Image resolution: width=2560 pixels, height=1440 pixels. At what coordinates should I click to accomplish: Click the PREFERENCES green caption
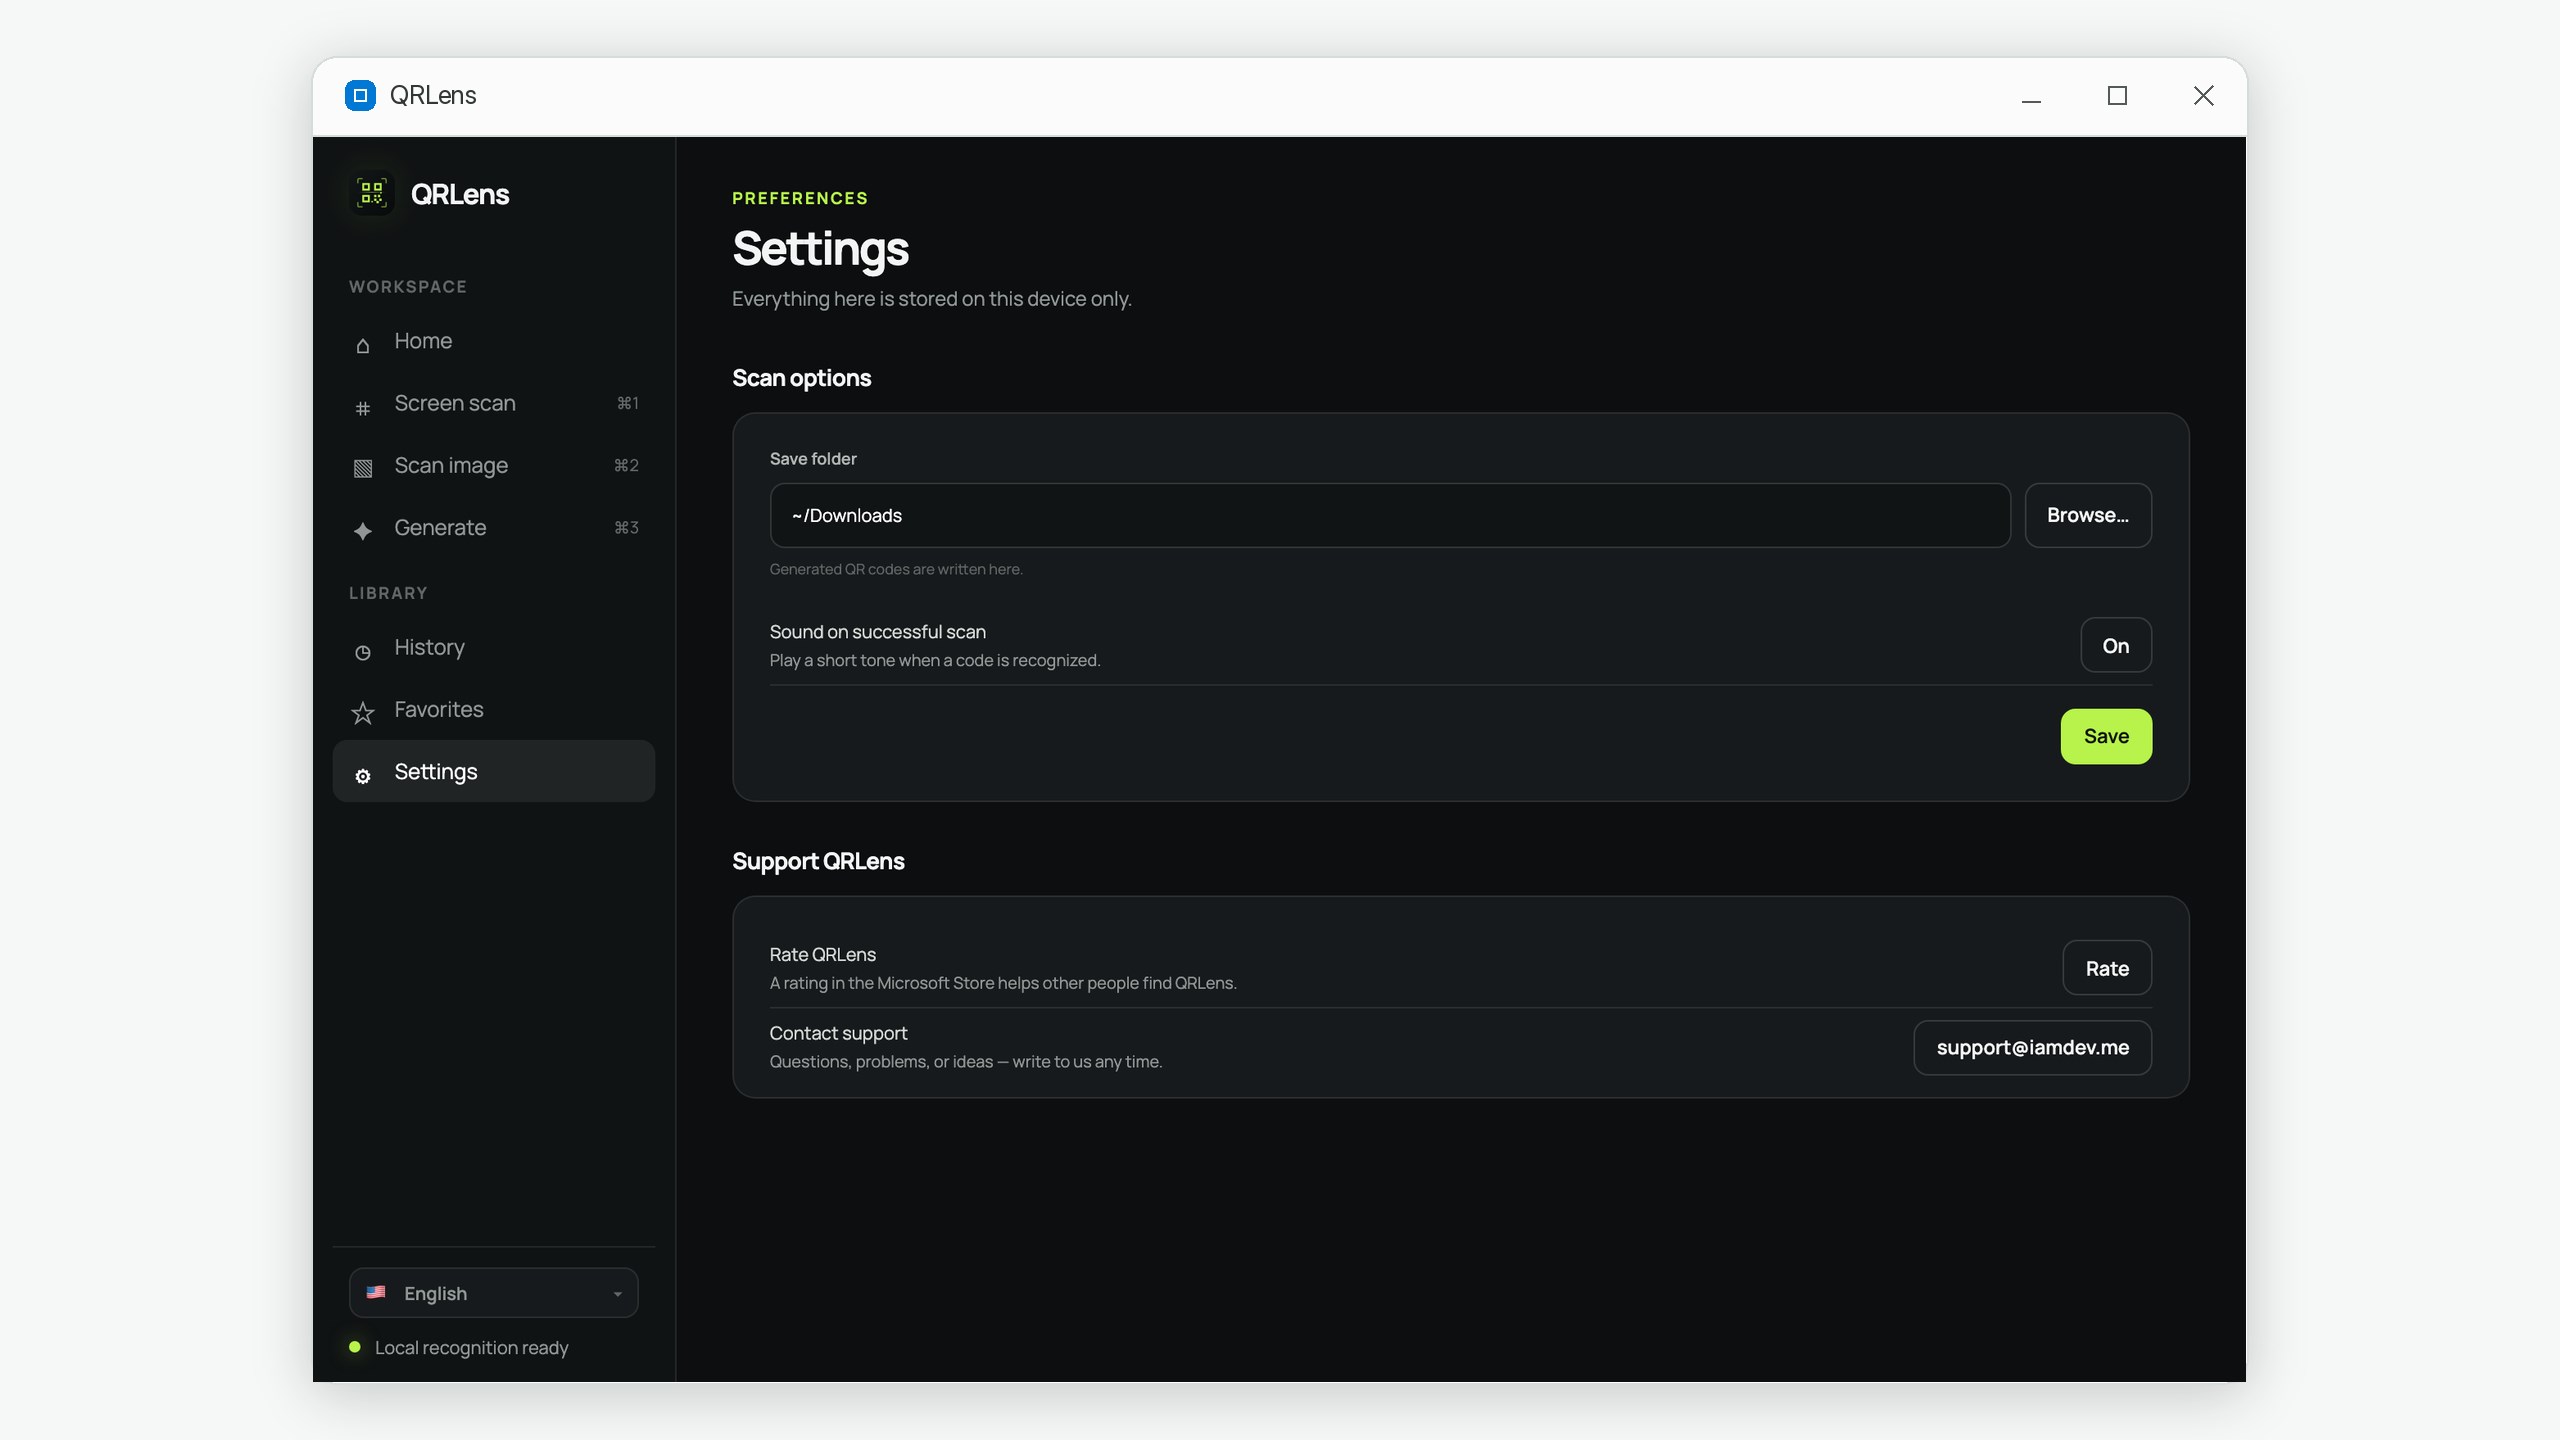click(800, 198)
